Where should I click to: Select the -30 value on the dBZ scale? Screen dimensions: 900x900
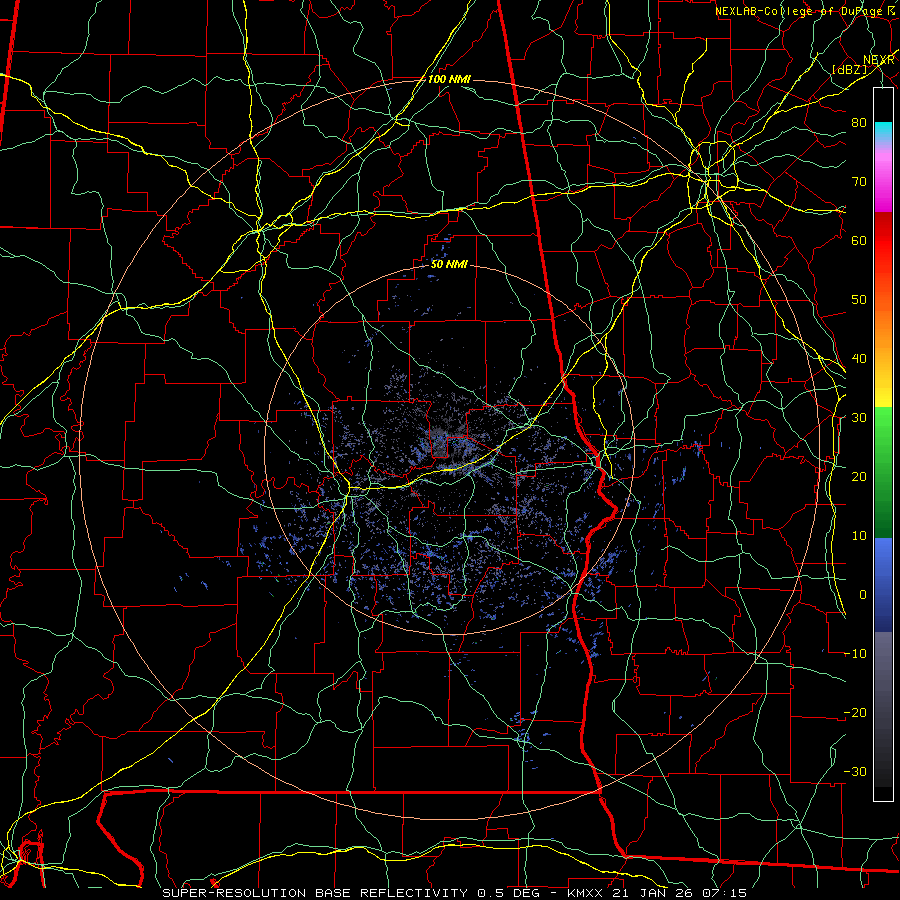coord(855,771)
